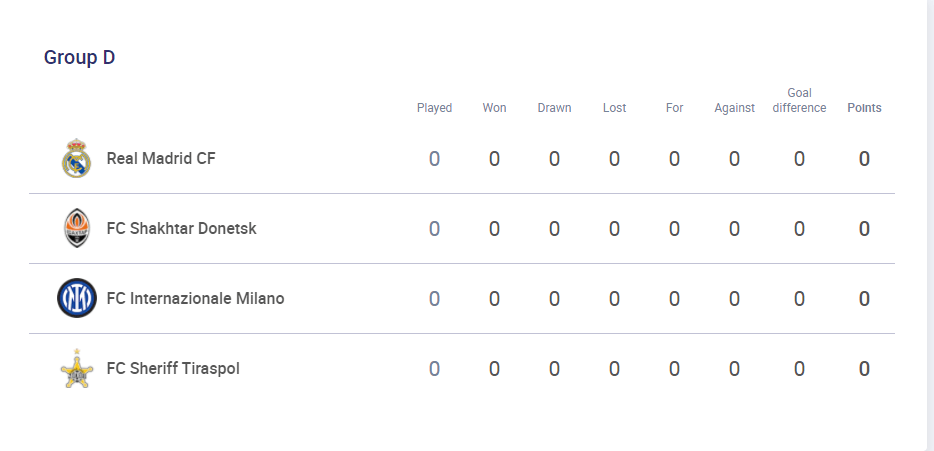The width and height of the screenshot is (934, 451).
Task: Click the Goal difference column header
Action: 799,100
